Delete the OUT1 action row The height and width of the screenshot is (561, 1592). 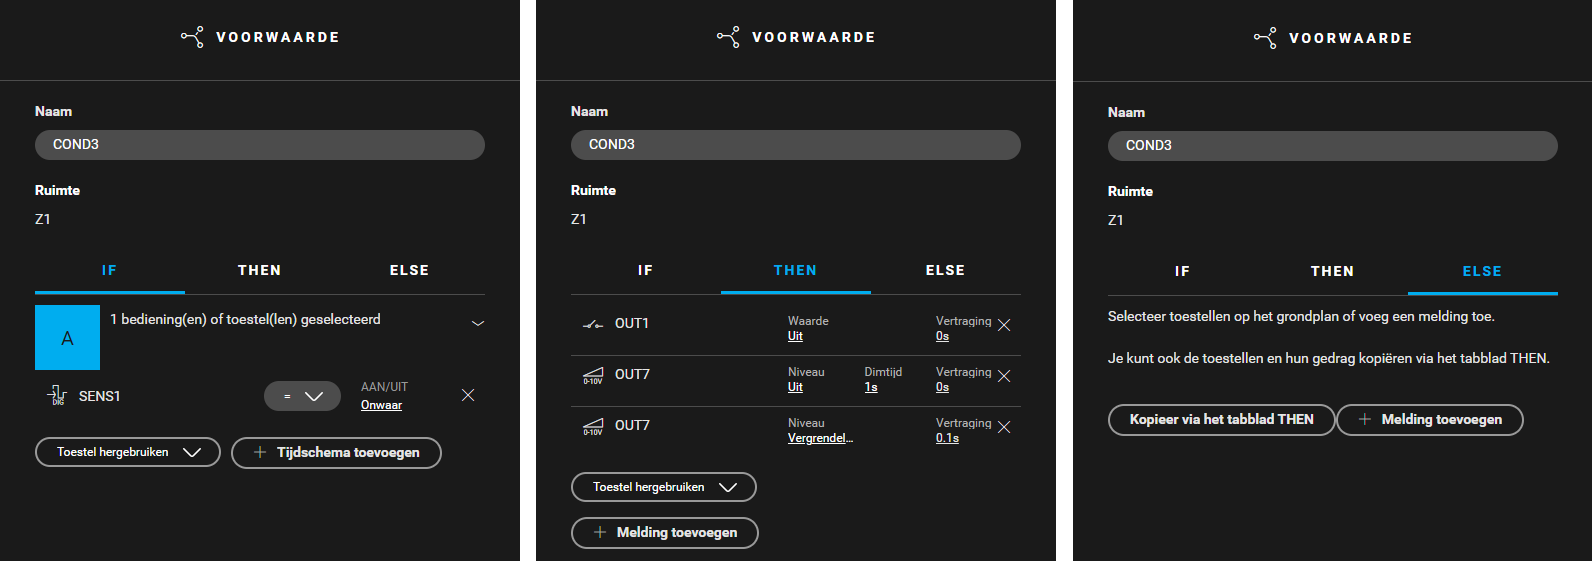(1004, 325)
